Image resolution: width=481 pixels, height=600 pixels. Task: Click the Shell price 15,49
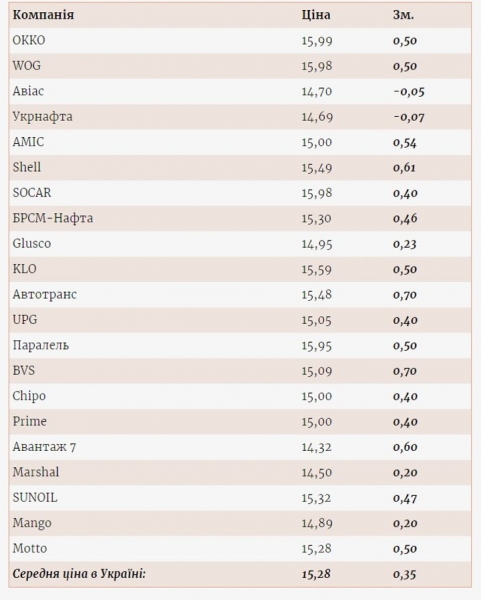click(x=316, y=168)
